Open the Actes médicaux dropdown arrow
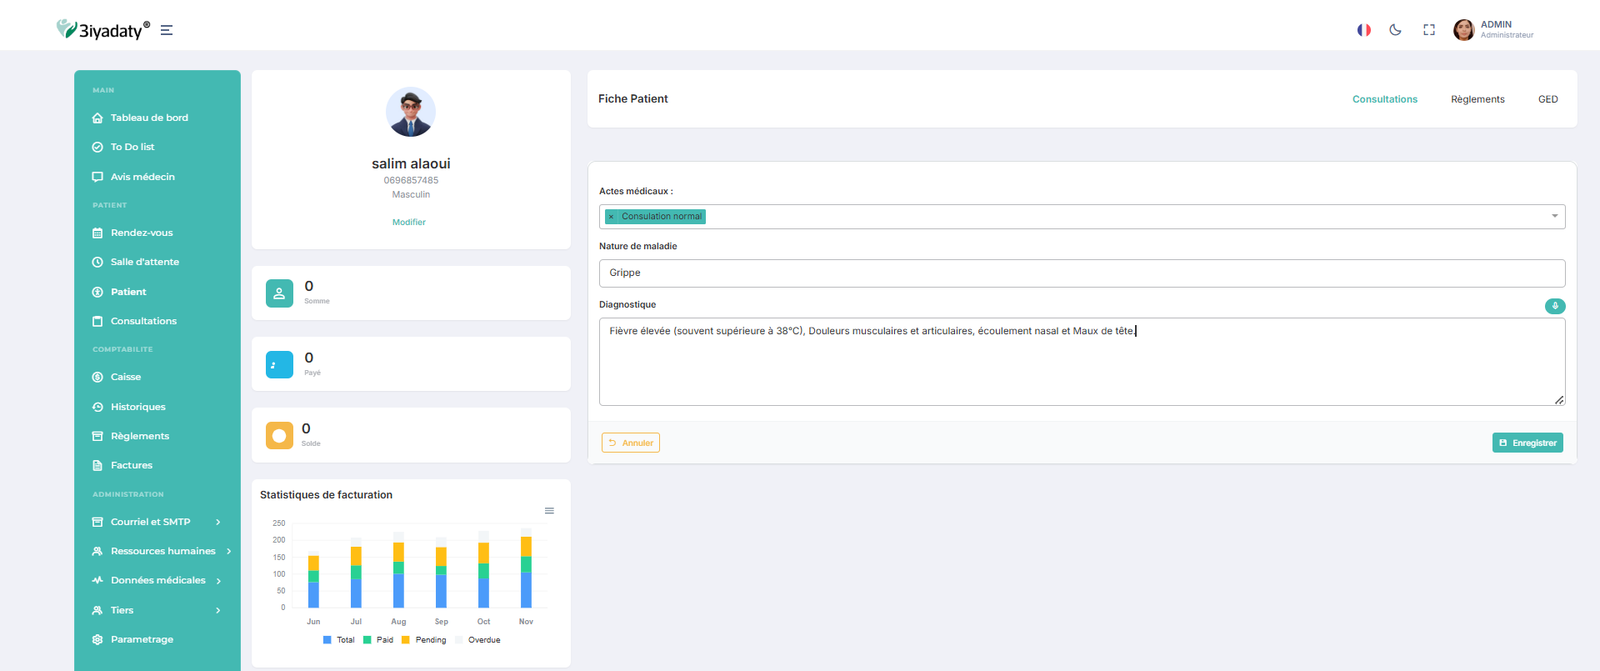The image size is (1600, 671). point(1554,216)
